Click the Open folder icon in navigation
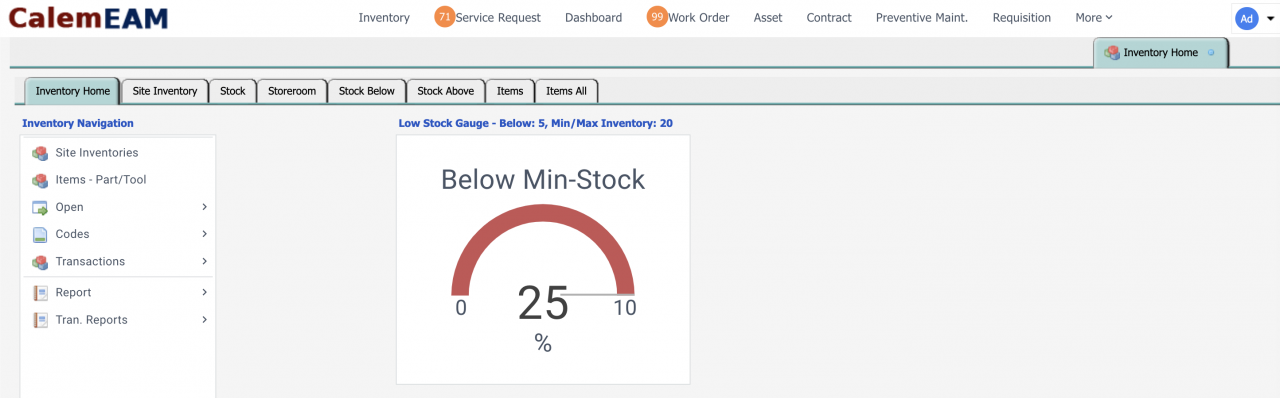The width and height of the screenshot is (1280, 398). pyautogui.click(x=40, y=207)
